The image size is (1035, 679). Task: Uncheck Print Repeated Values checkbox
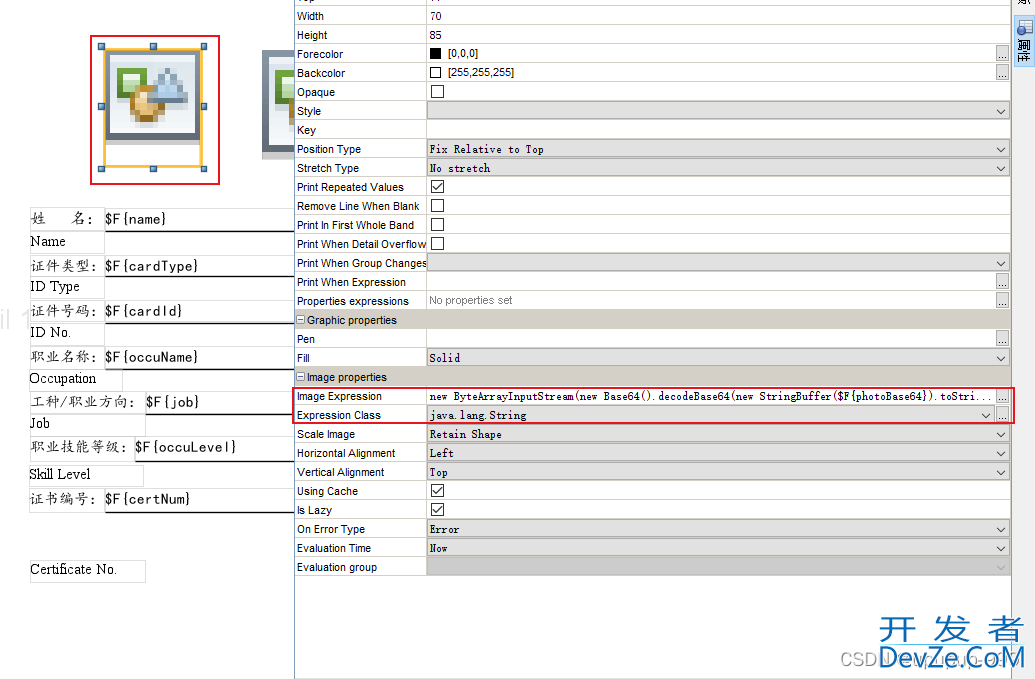click(437, 187)
